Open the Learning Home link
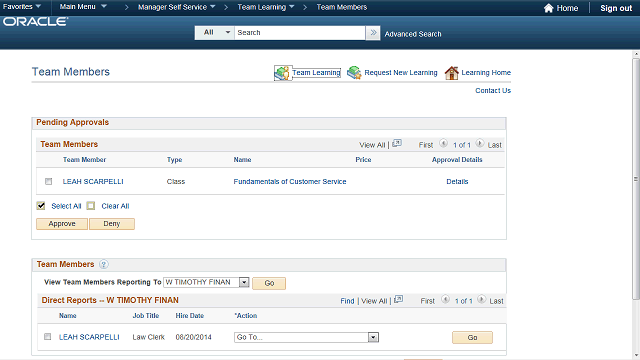The width and height of the screenshot is (640, 360). click(486, 73)
